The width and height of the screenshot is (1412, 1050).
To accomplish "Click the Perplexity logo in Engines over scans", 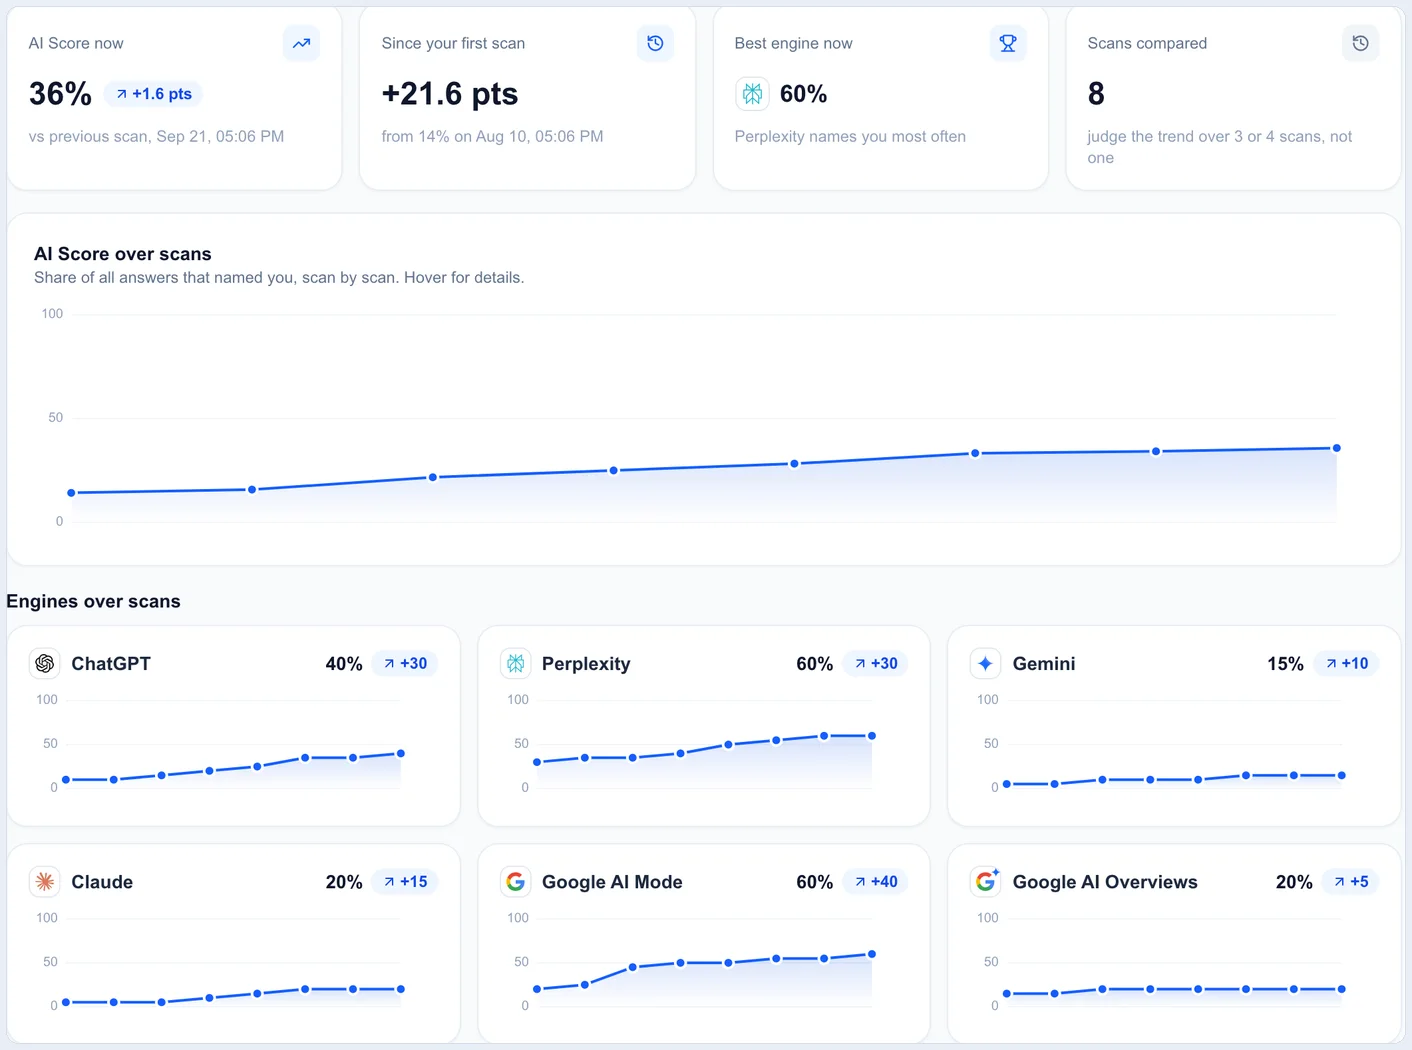I will click(x=516, y=663).
